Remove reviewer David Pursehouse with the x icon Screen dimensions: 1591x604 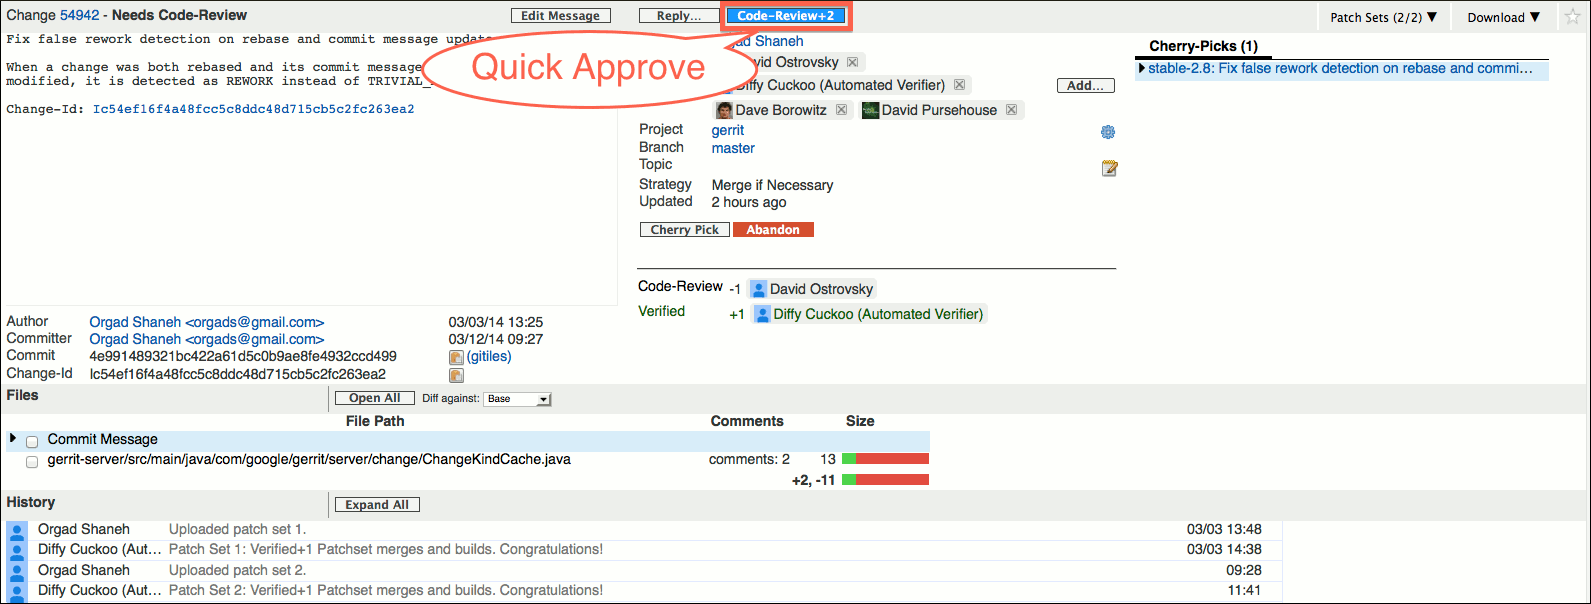coord(1011,110)
